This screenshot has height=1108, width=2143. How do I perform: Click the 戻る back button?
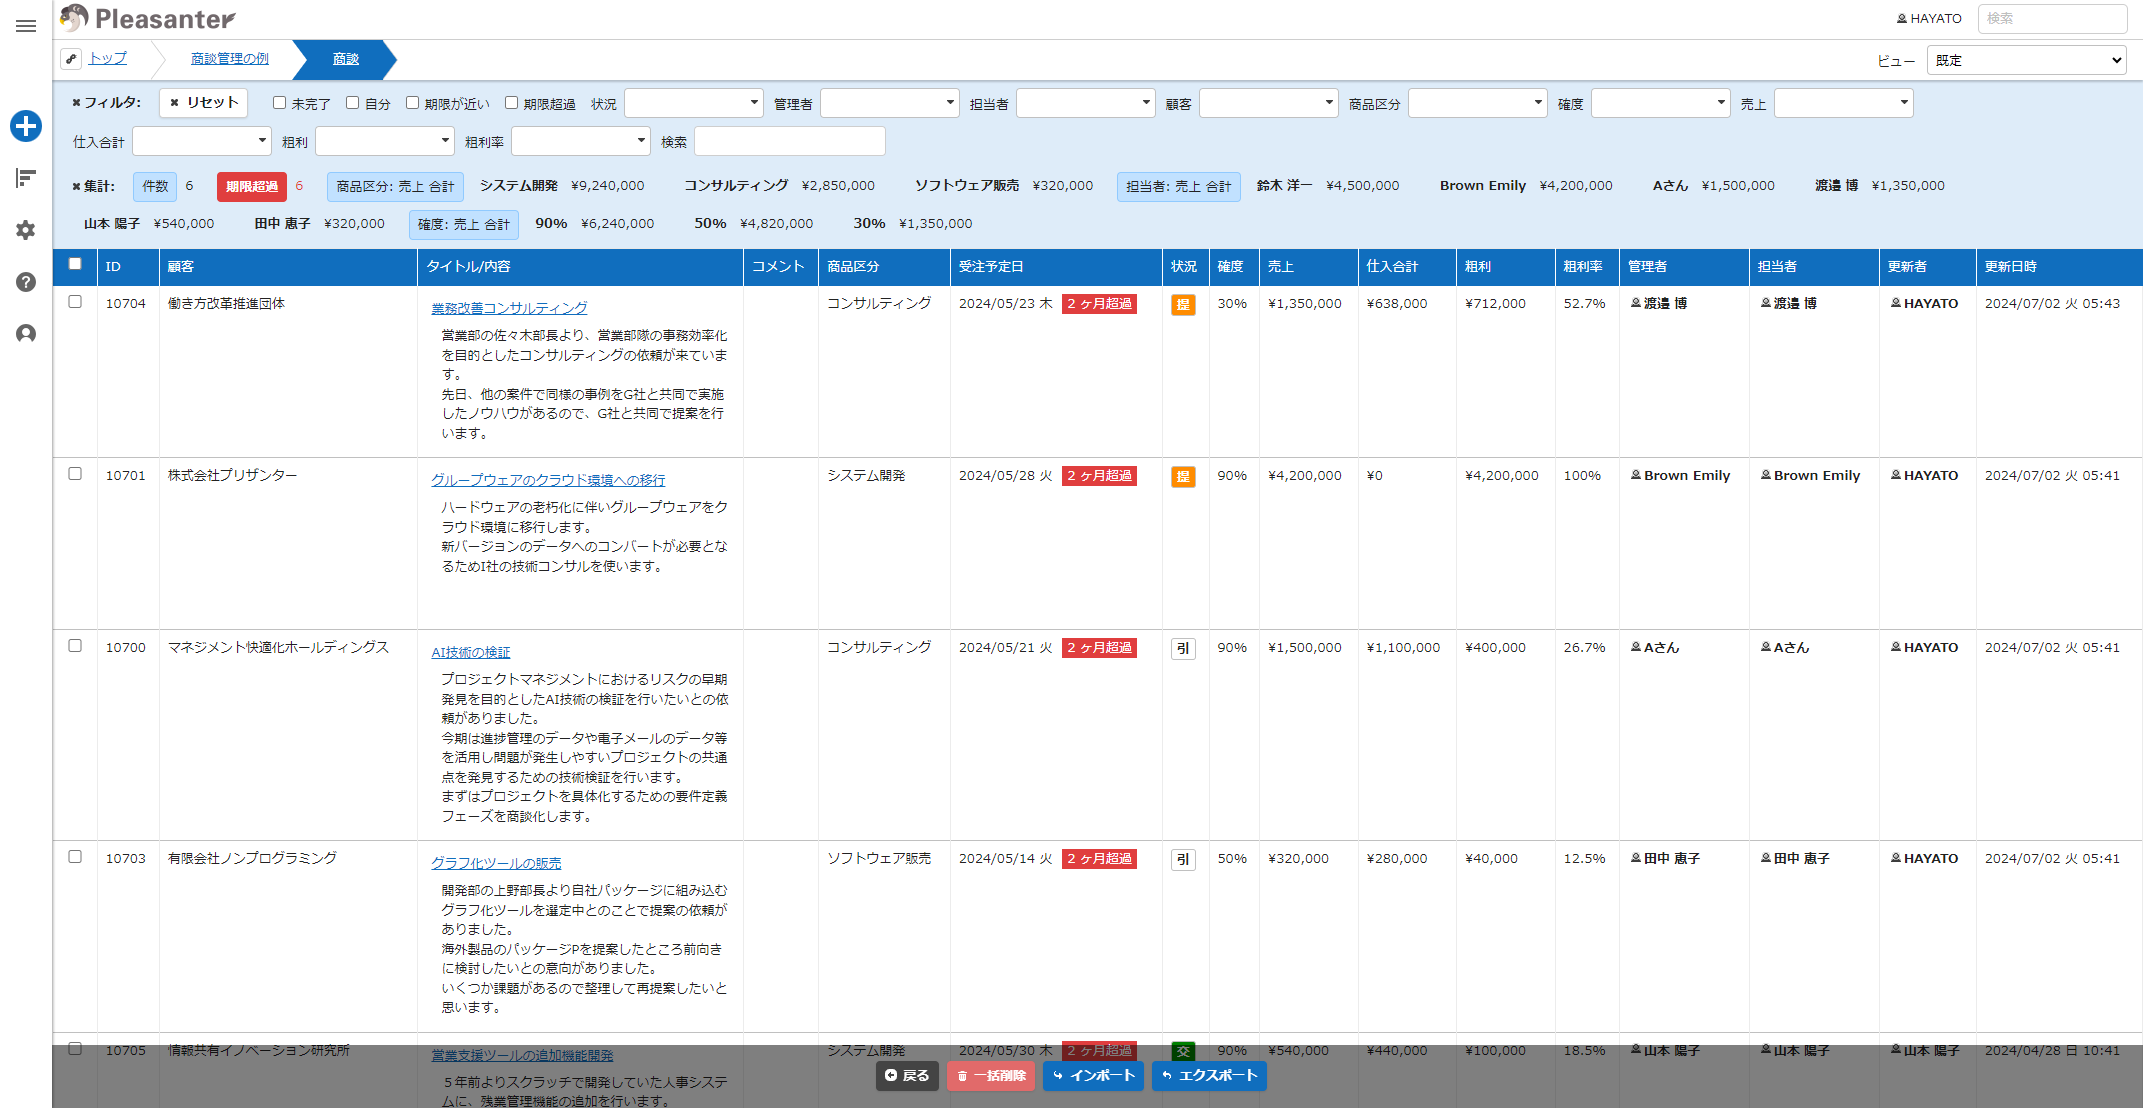click(907, 1076)
